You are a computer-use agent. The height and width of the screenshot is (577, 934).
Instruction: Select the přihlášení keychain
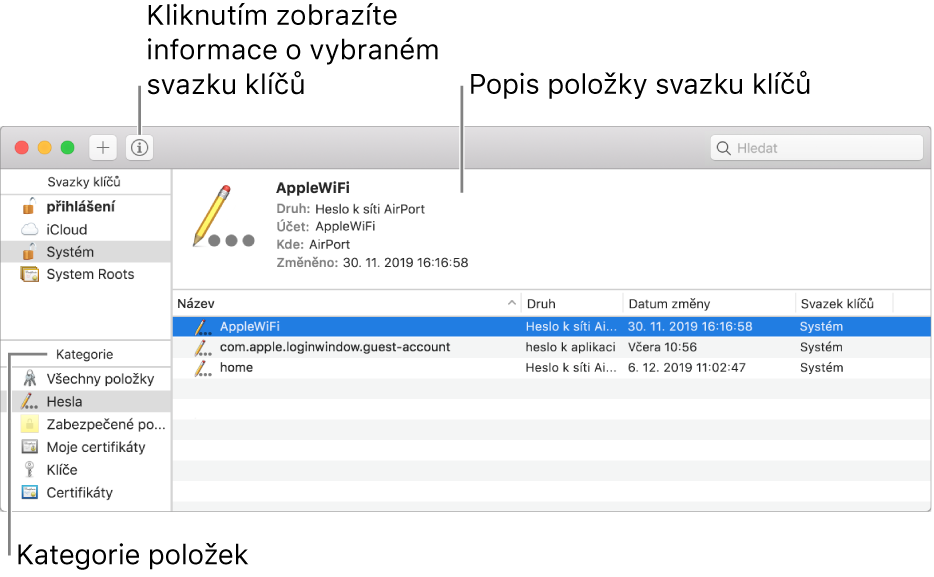click(x=86, y=207)
